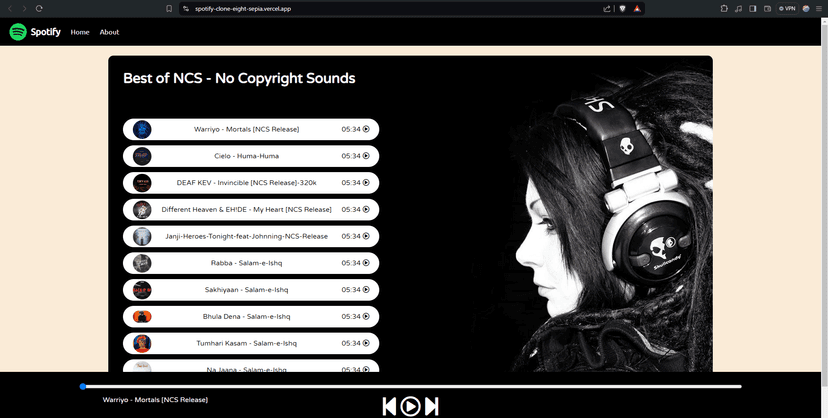Select the Tumhari Kasam - Salam-e-Ishq song title
This screenshot has height=418, width=828.
pyautogui.click(x=246, y=343)
